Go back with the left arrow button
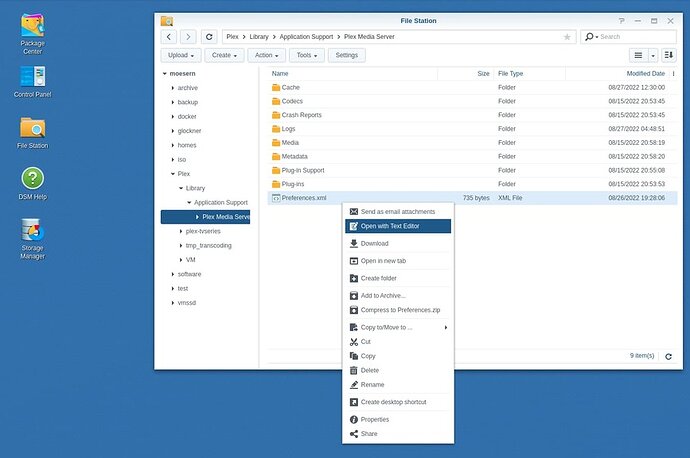690x458 pixels. pos(169,37)
